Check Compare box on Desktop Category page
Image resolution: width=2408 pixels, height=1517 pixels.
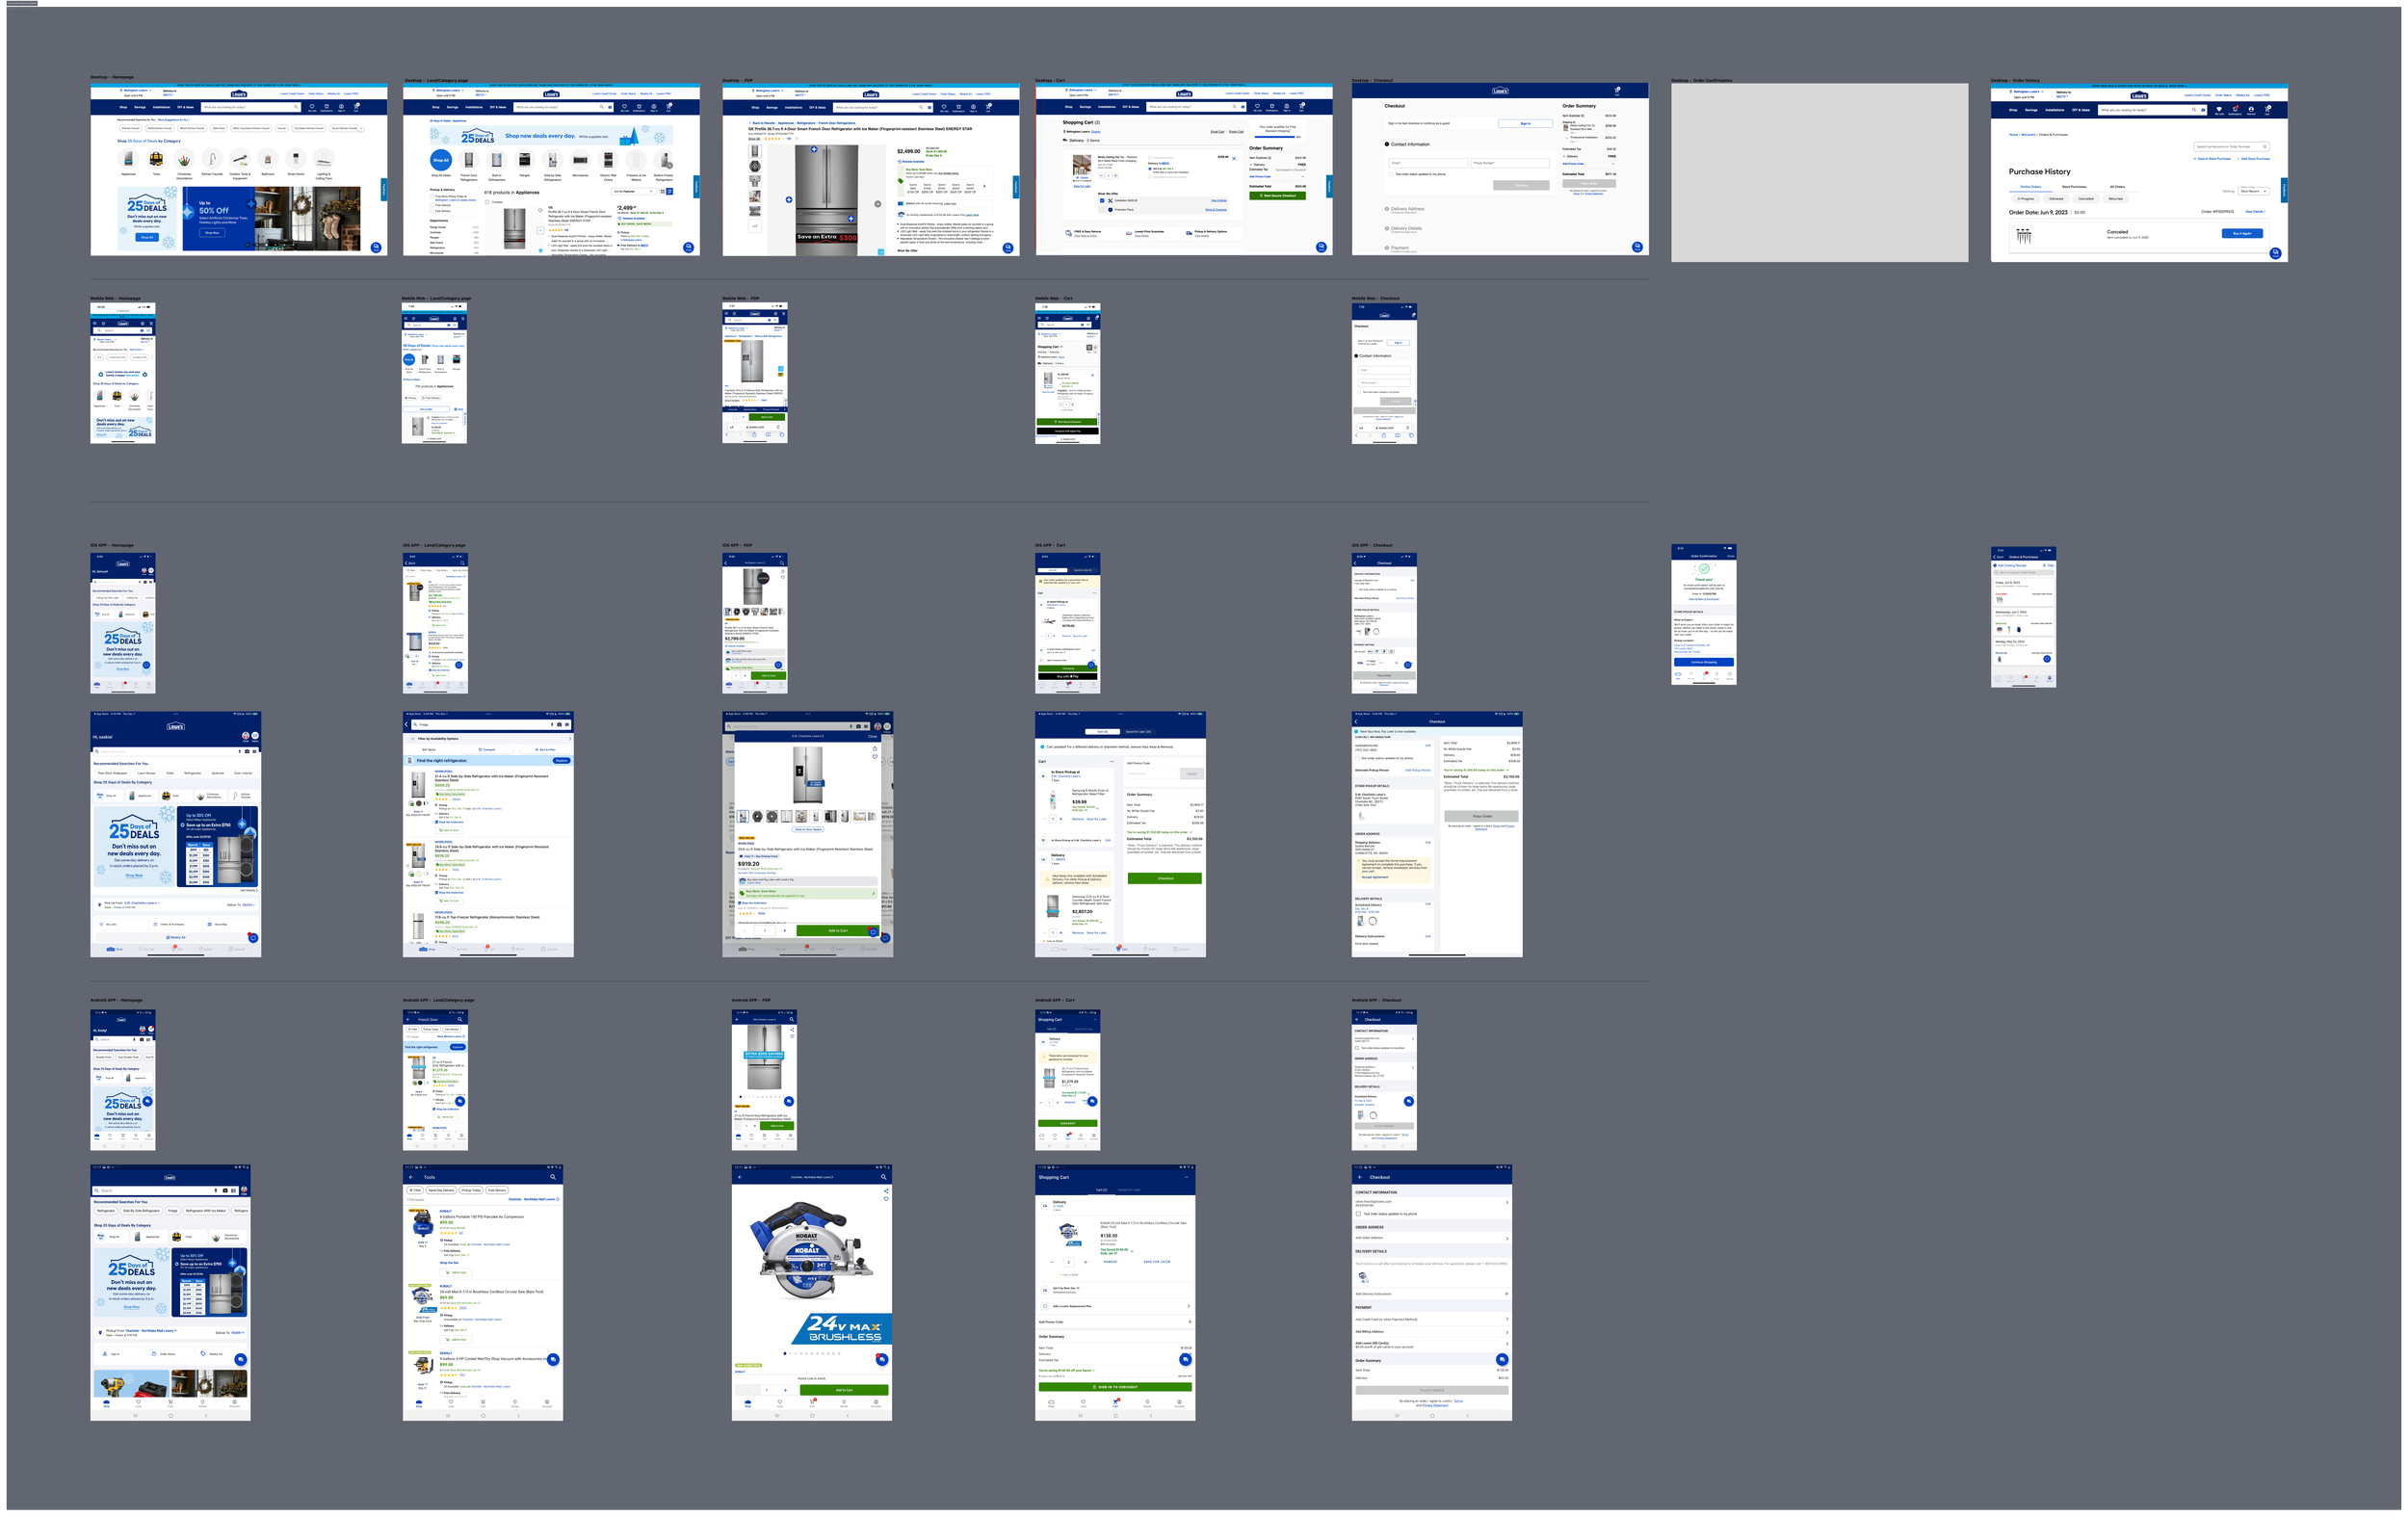point(488,202)
